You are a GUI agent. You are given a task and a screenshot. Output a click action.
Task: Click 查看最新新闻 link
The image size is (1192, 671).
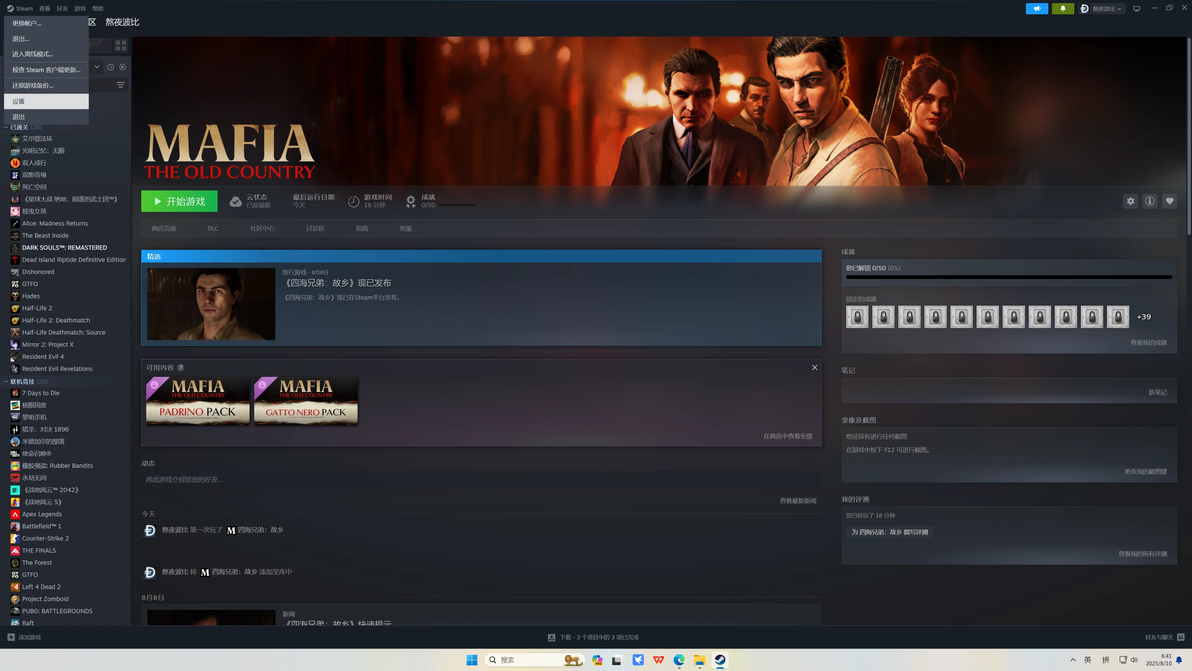tap(797, 501)
